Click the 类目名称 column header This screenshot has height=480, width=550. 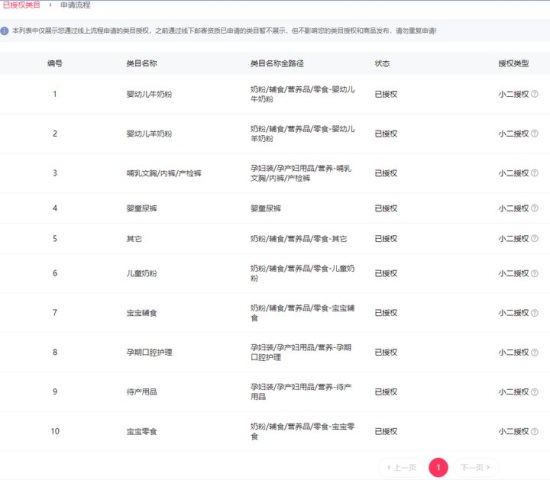tap(142, 64)
